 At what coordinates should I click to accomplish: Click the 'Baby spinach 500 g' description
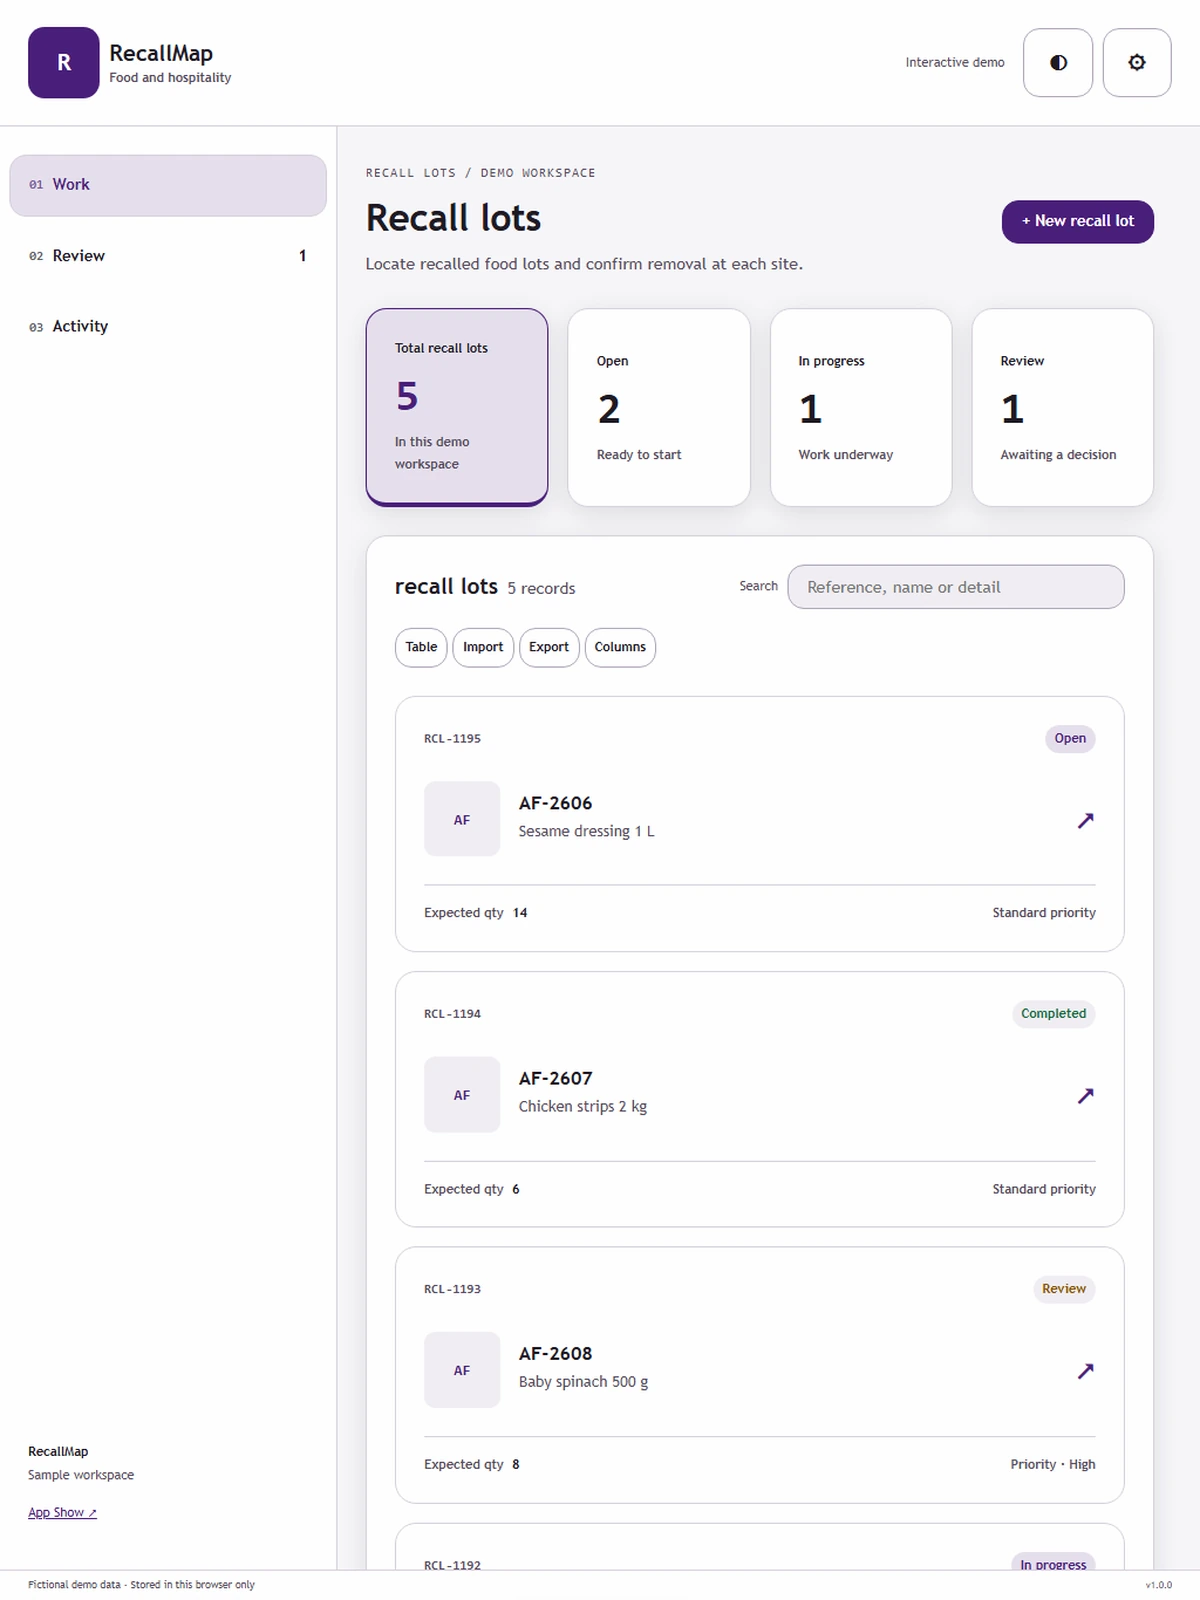coord(583,1381)
